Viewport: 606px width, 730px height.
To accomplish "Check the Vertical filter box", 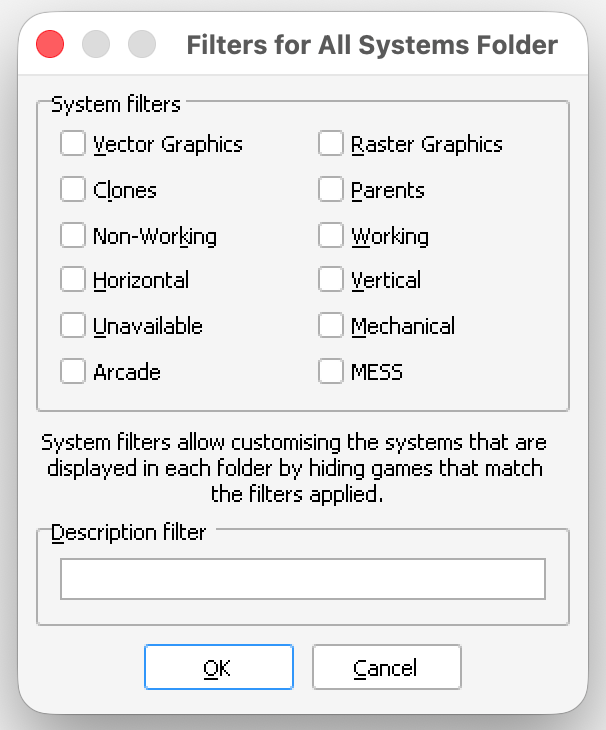I will (331, 280).
